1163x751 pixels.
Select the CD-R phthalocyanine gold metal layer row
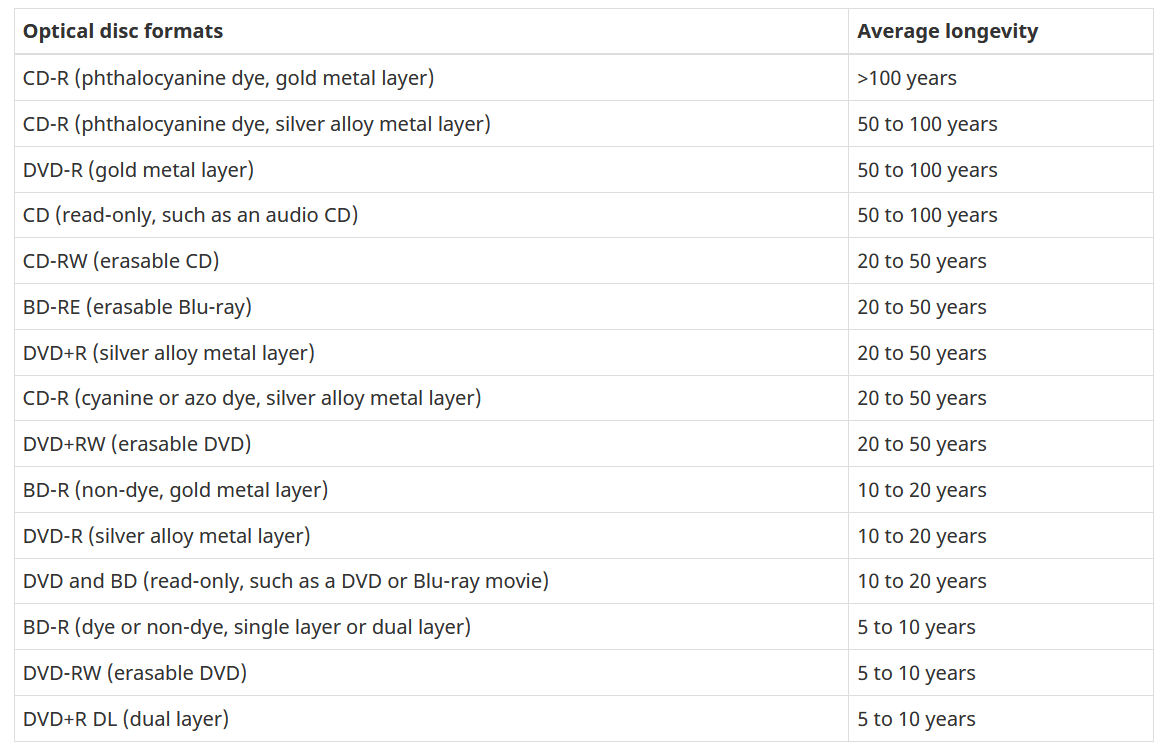click(x=228, y=78)
